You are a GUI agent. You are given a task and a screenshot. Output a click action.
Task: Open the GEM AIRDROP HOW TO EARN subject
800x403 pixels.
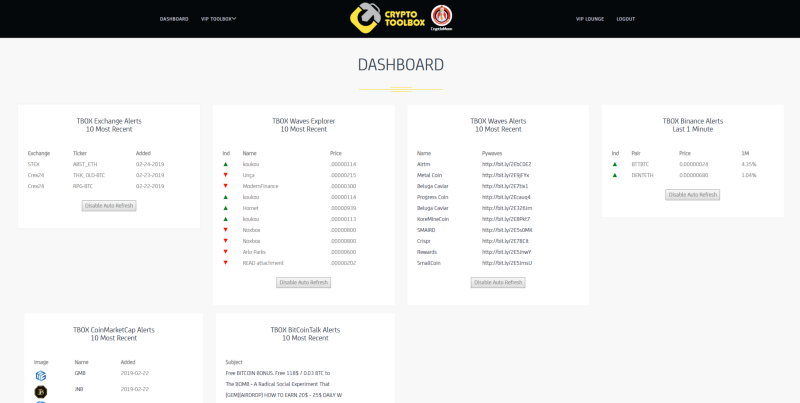coord(283,395)
